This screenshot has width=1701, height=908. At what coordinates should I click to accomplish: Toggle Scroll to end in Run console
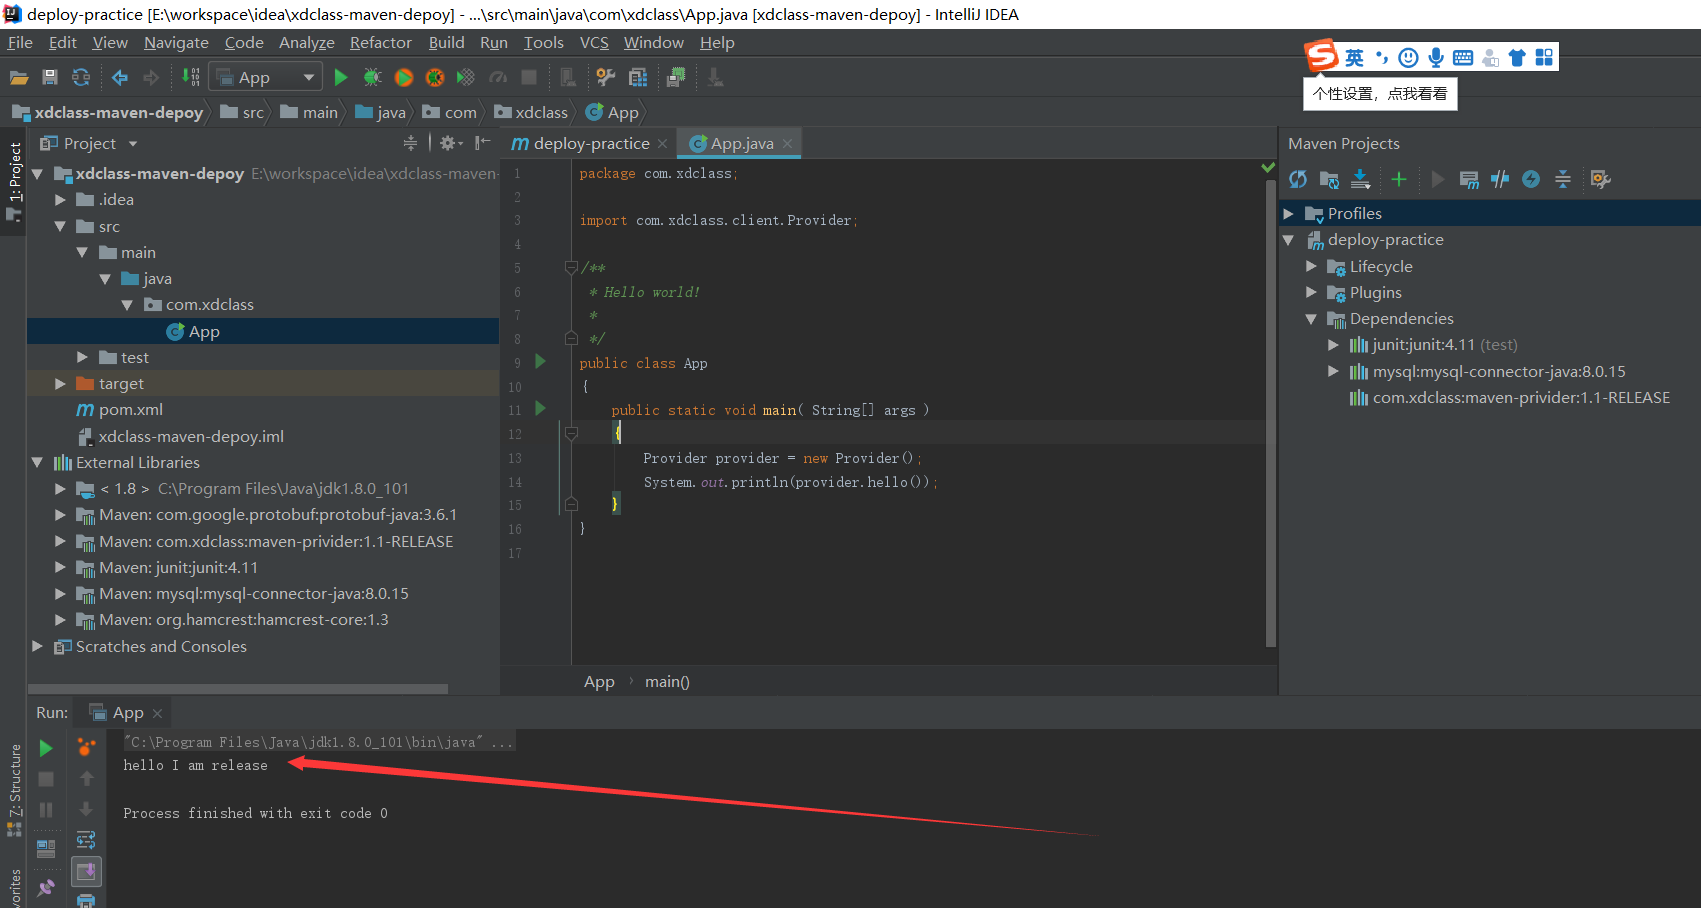point(86,871)
